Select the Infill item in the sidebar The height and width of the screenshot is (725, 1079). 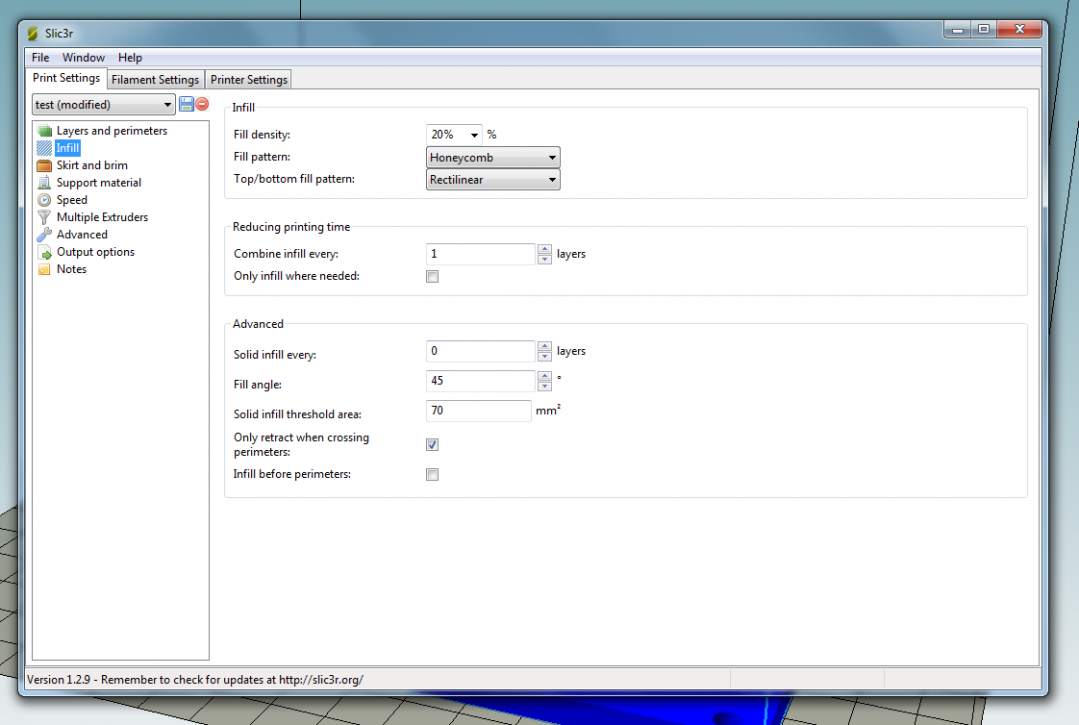tap(67, 148)
